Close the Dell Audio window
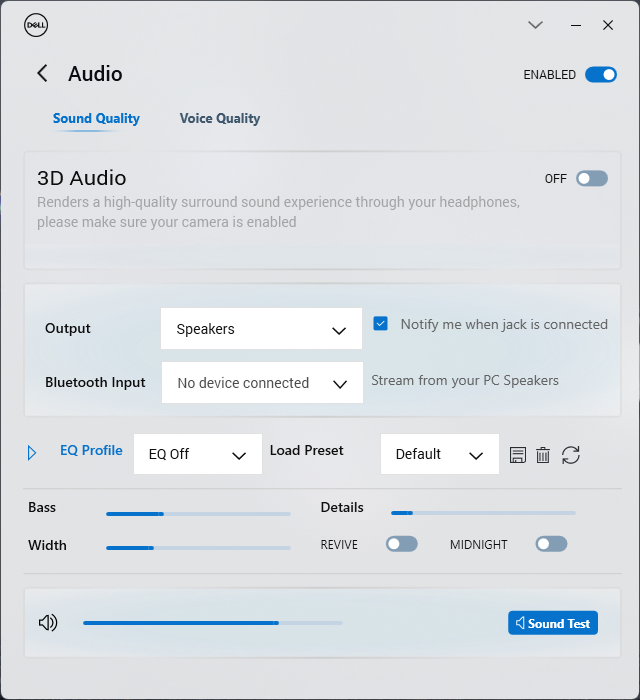 pyautogui.click(x=608, y=25)
